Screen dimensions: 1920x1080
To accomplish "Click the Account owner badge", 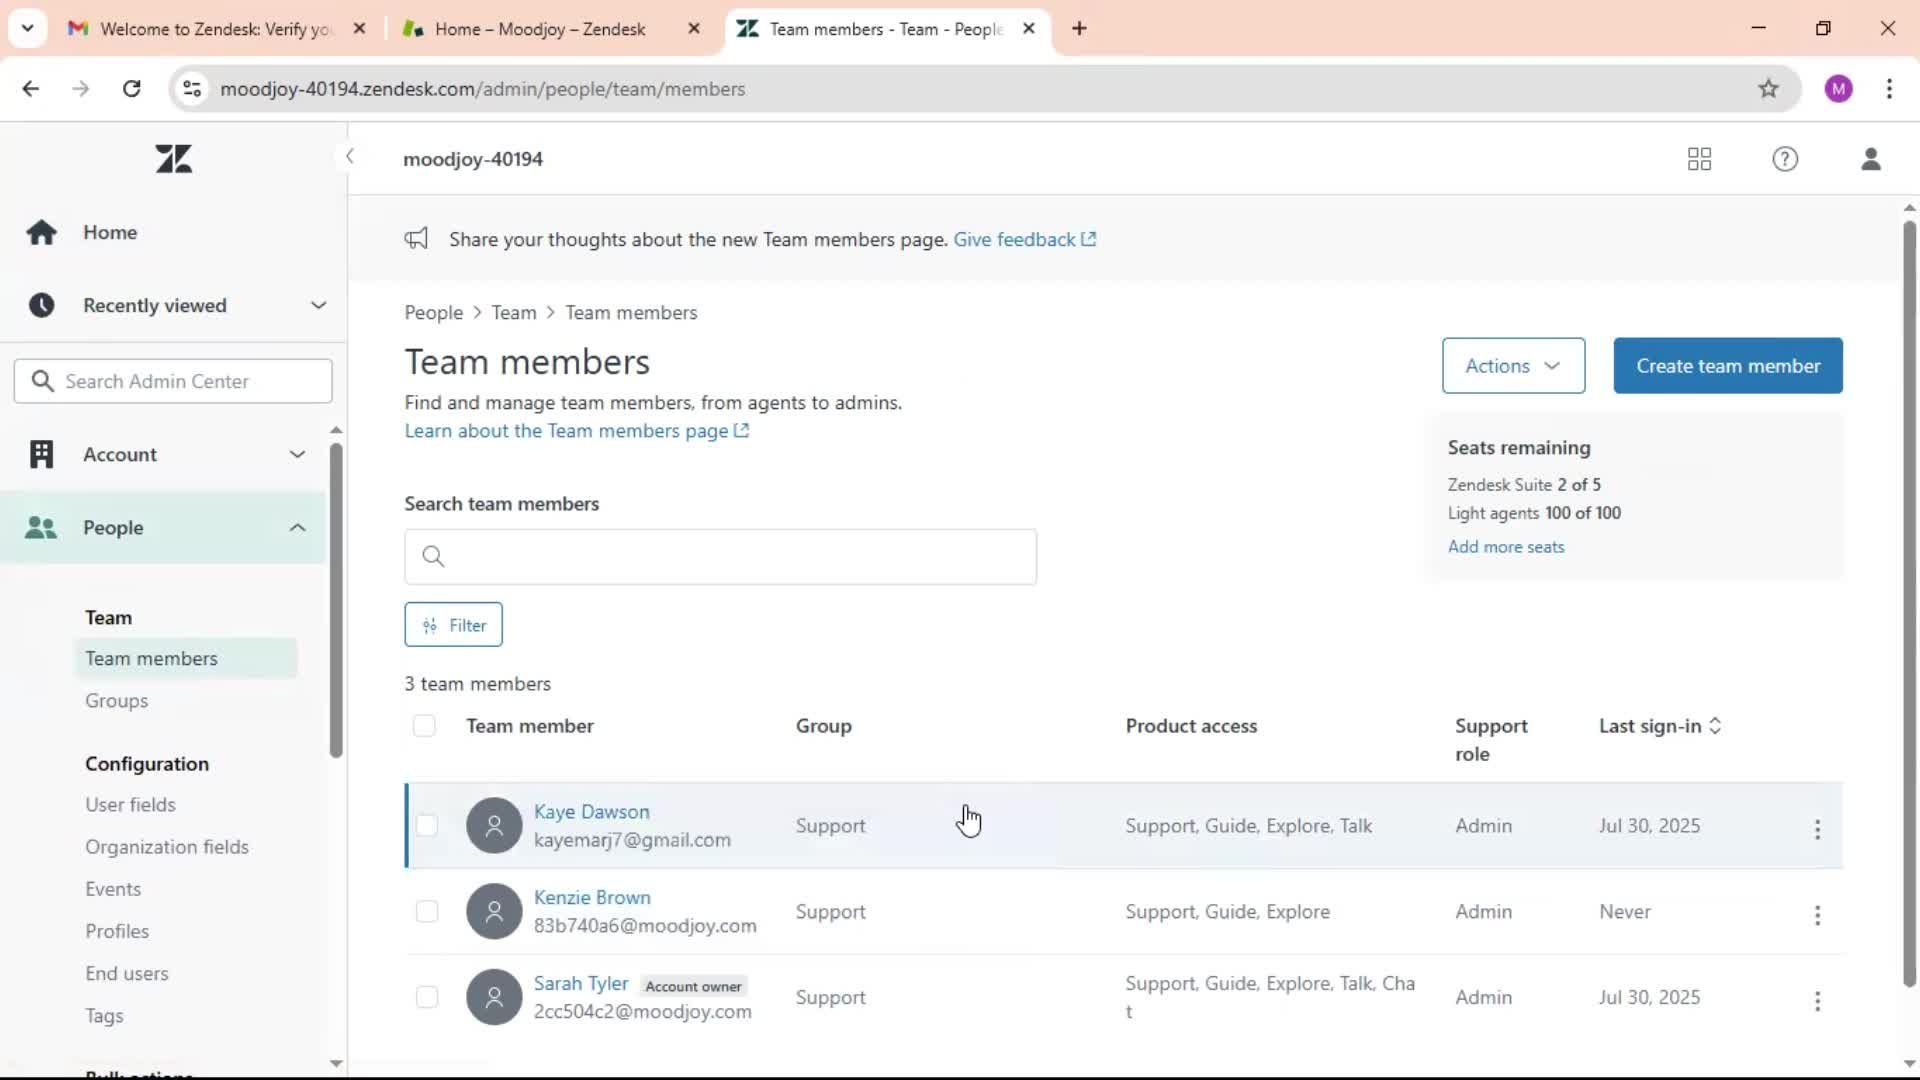I will (x=693, y=986).
